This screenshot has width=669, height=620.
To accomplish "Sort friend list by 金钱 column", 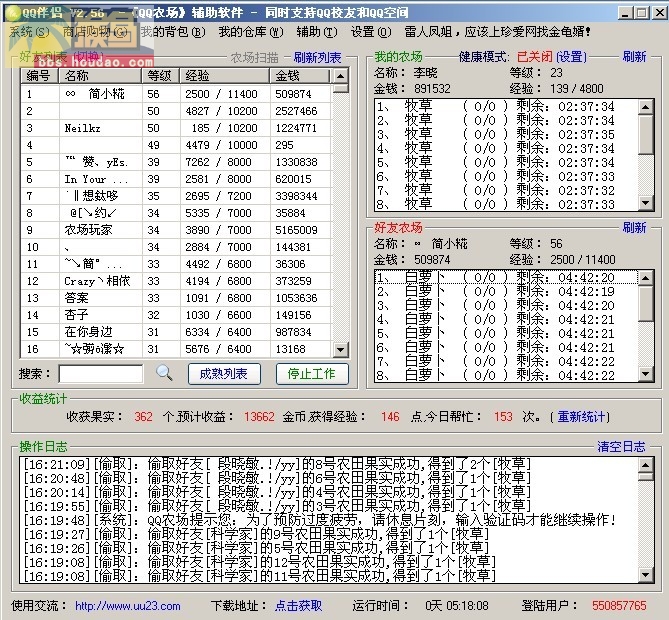I will coord(300,76).
